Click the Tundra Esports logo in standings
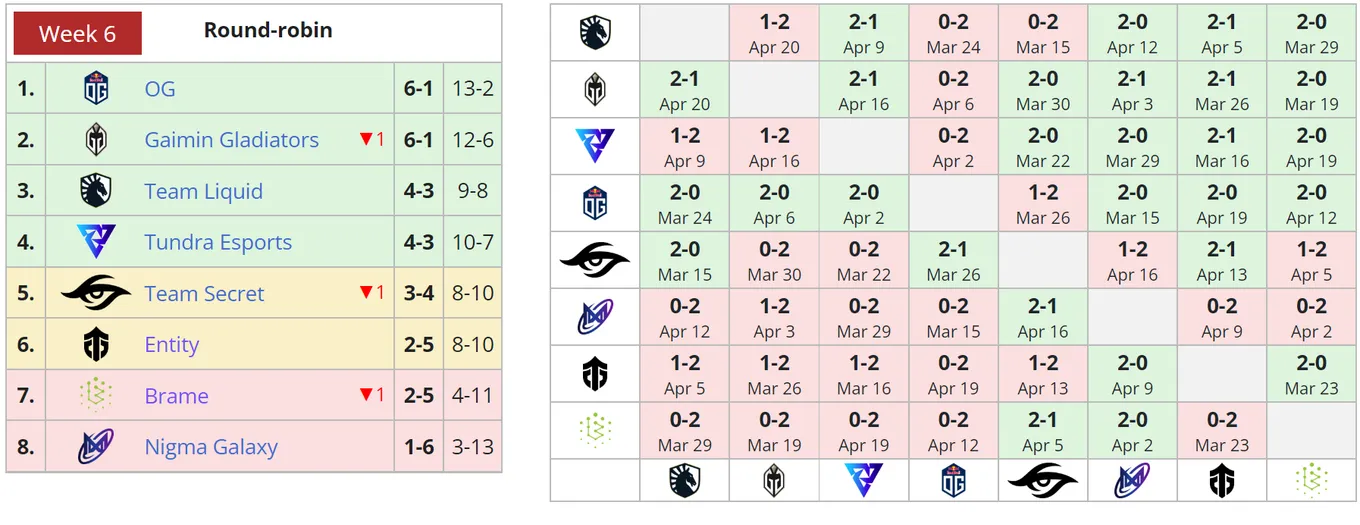Viewport: 1360px width, 525px height. coord(96,242)
